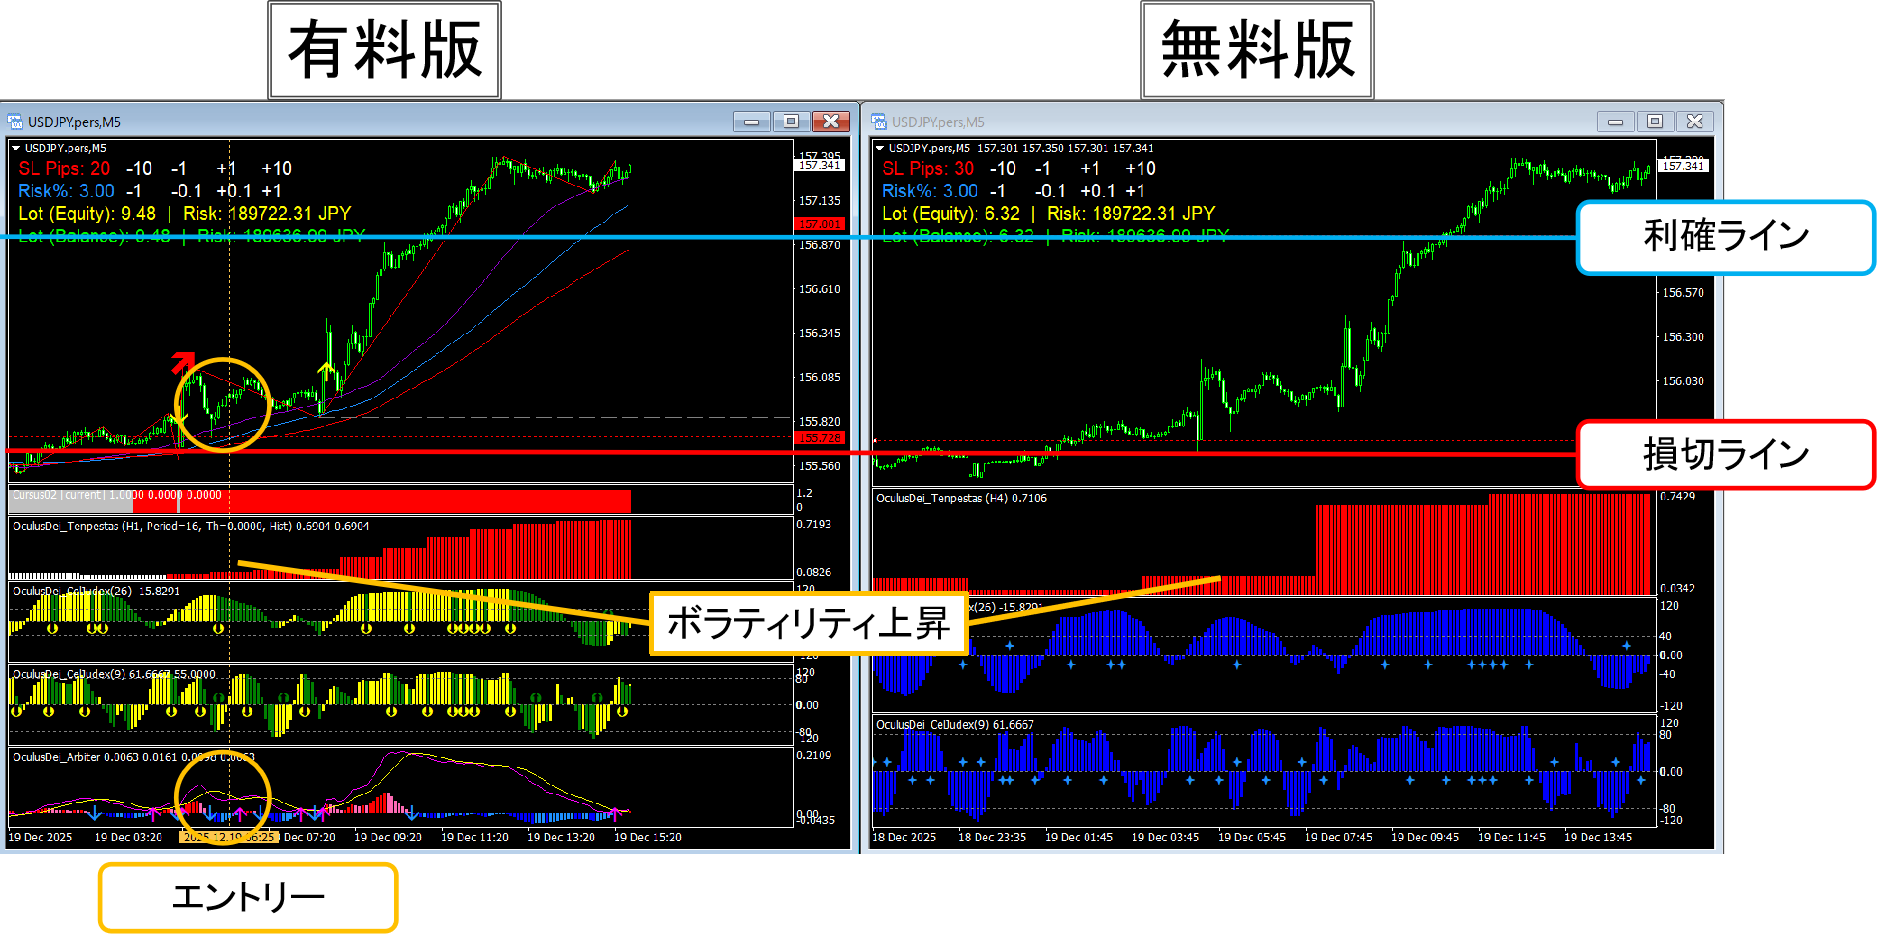Click the 156.870 price axis label

coord(820,245)
